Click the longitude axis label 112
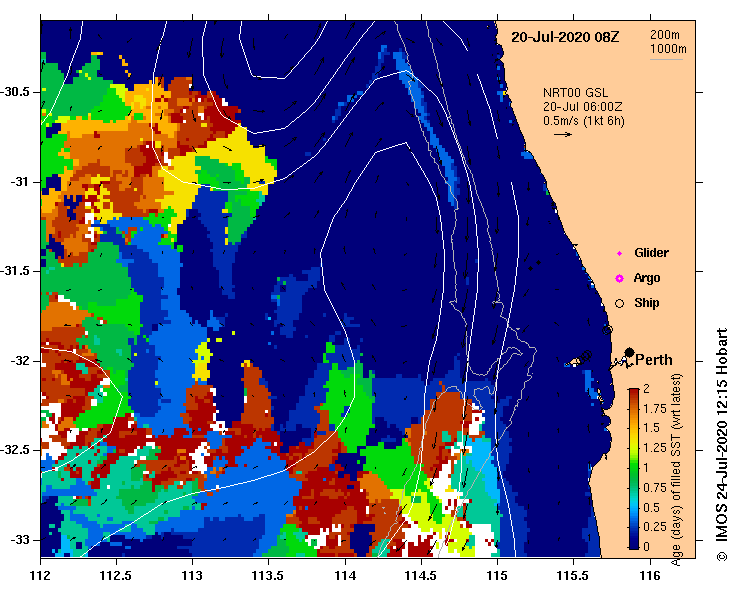The width and height of the screenshot is (739, 592). point(41,576)
